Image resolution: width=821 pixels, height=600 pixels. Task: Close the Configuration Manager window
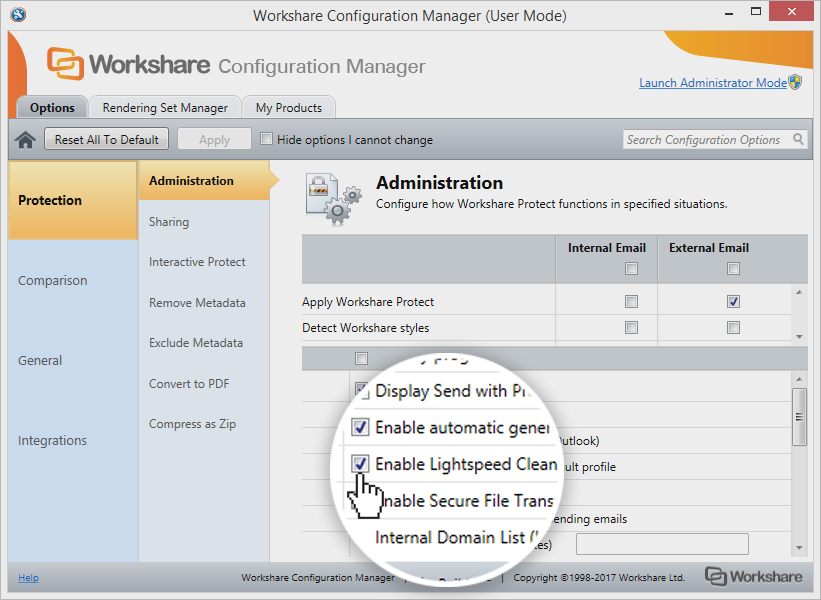(792, 12)
